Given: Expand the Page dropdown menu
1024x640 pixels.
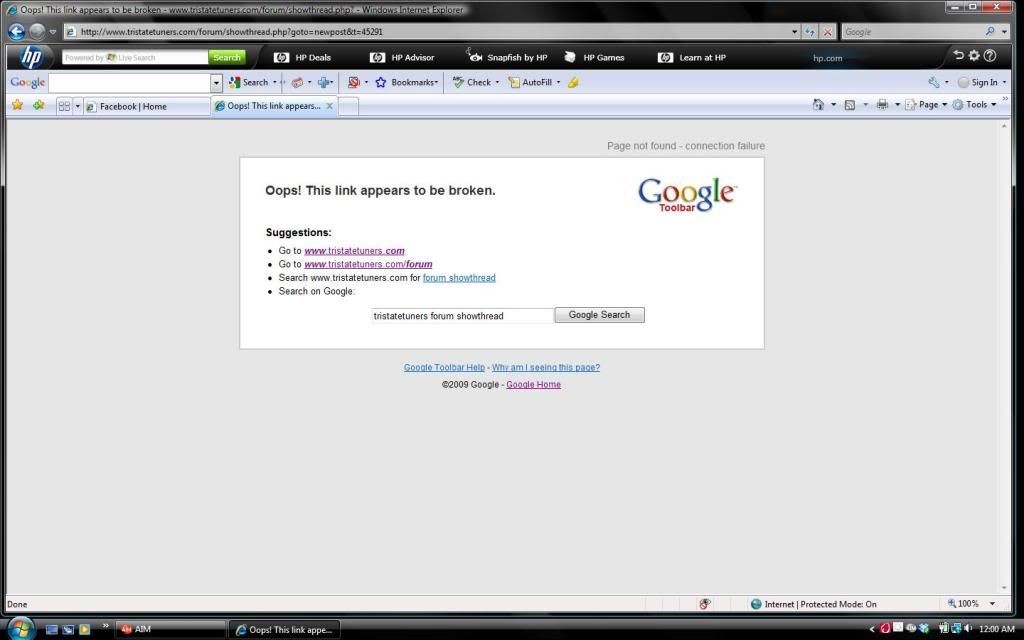Looking at the screenshot, I should tap(927, 105).
